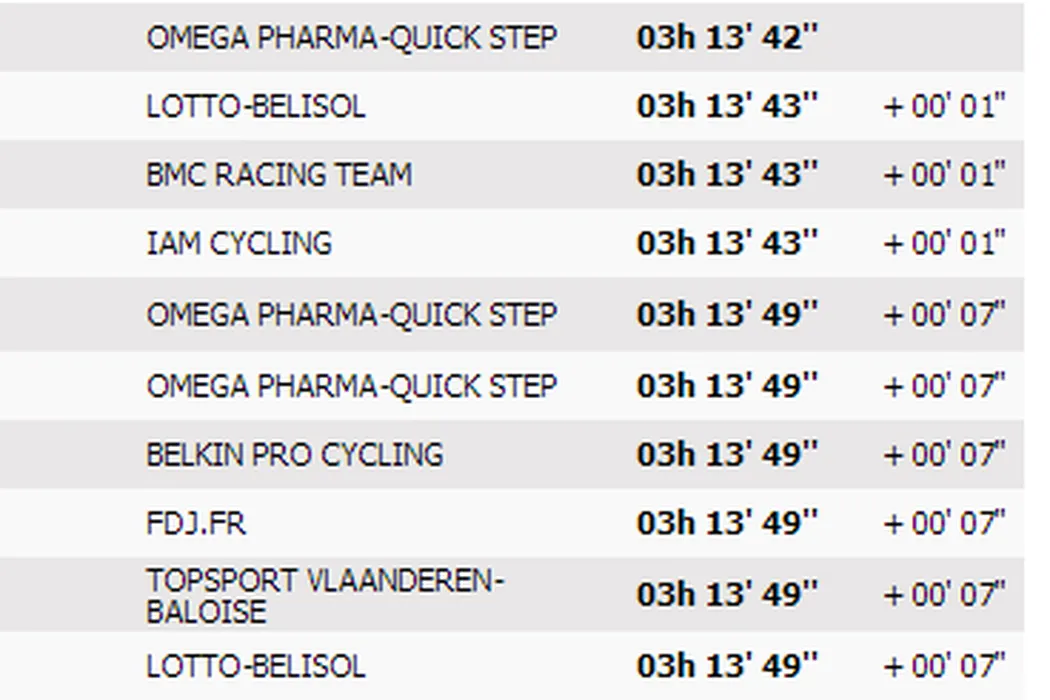Select the time gap in the FDJ.FR row
This screenshot has height=700, width=1050.
[x=944, y=524]
